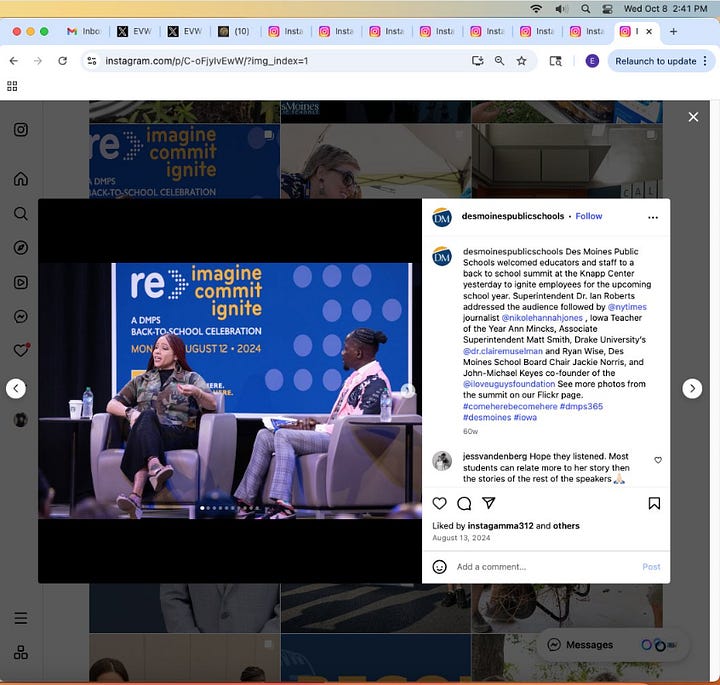Open jessvandenberg commenter profile
Viewport: 720px width, 685px height.
tap(495, 456)
